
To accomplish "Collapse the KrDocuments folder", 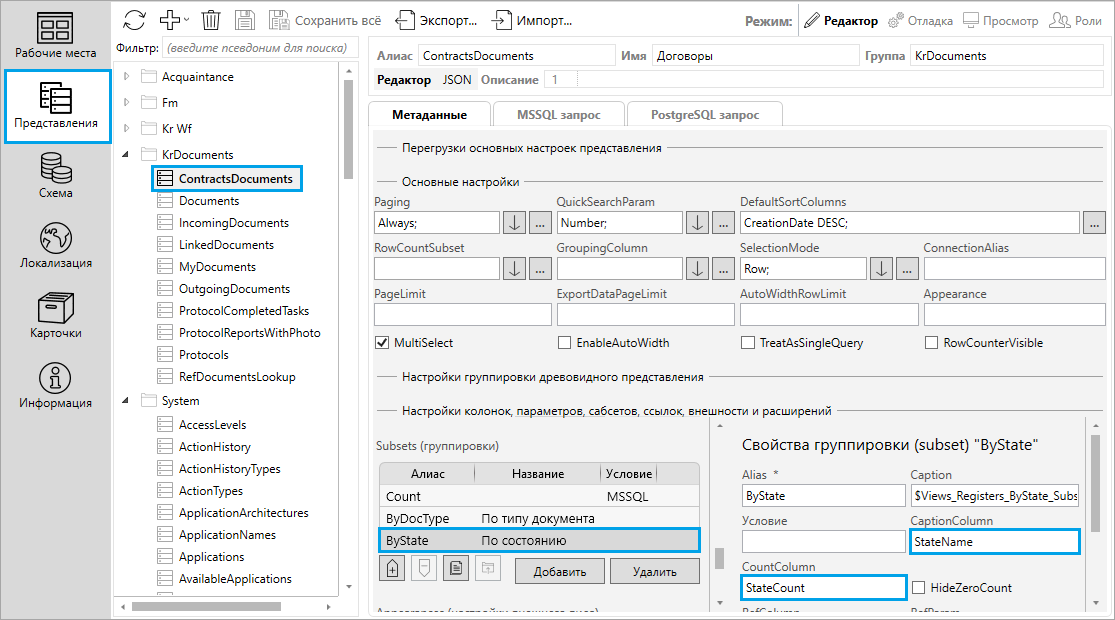I will point(126,155).
